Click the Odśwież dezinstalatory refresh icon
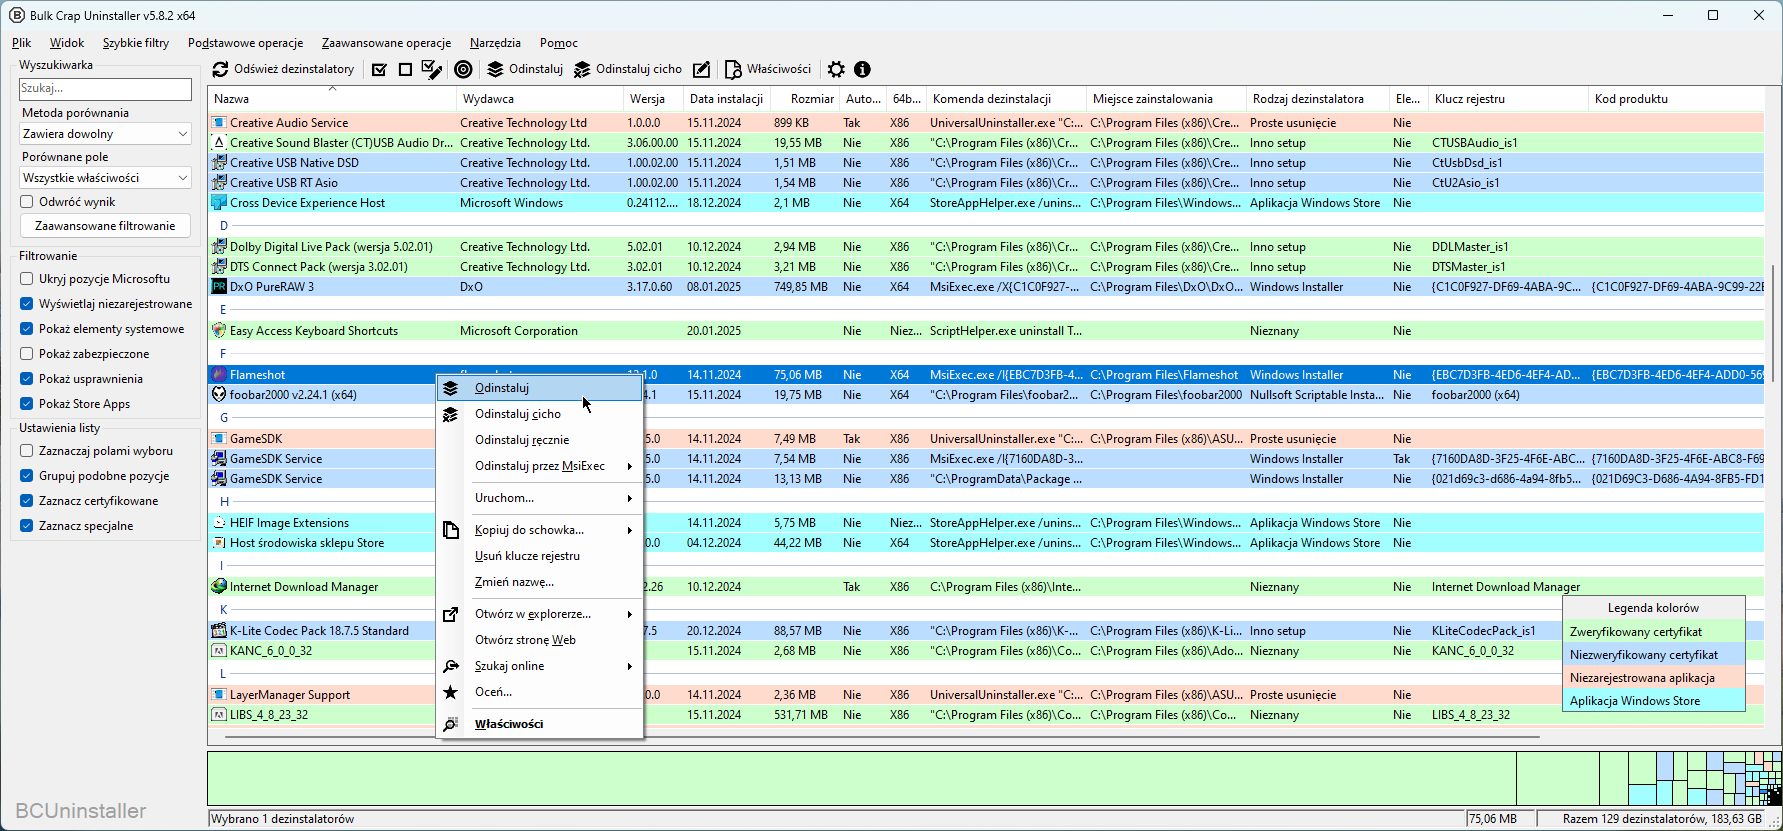Screen dimensions: 1783x831 (x=220, y=70)
